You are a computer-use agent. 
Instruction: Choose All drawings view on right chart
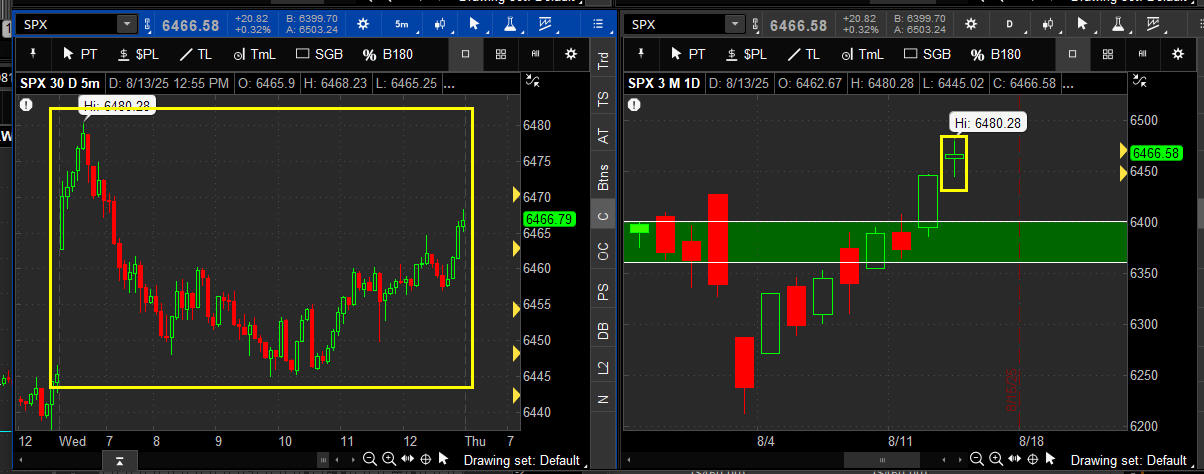pos(1145,54)
